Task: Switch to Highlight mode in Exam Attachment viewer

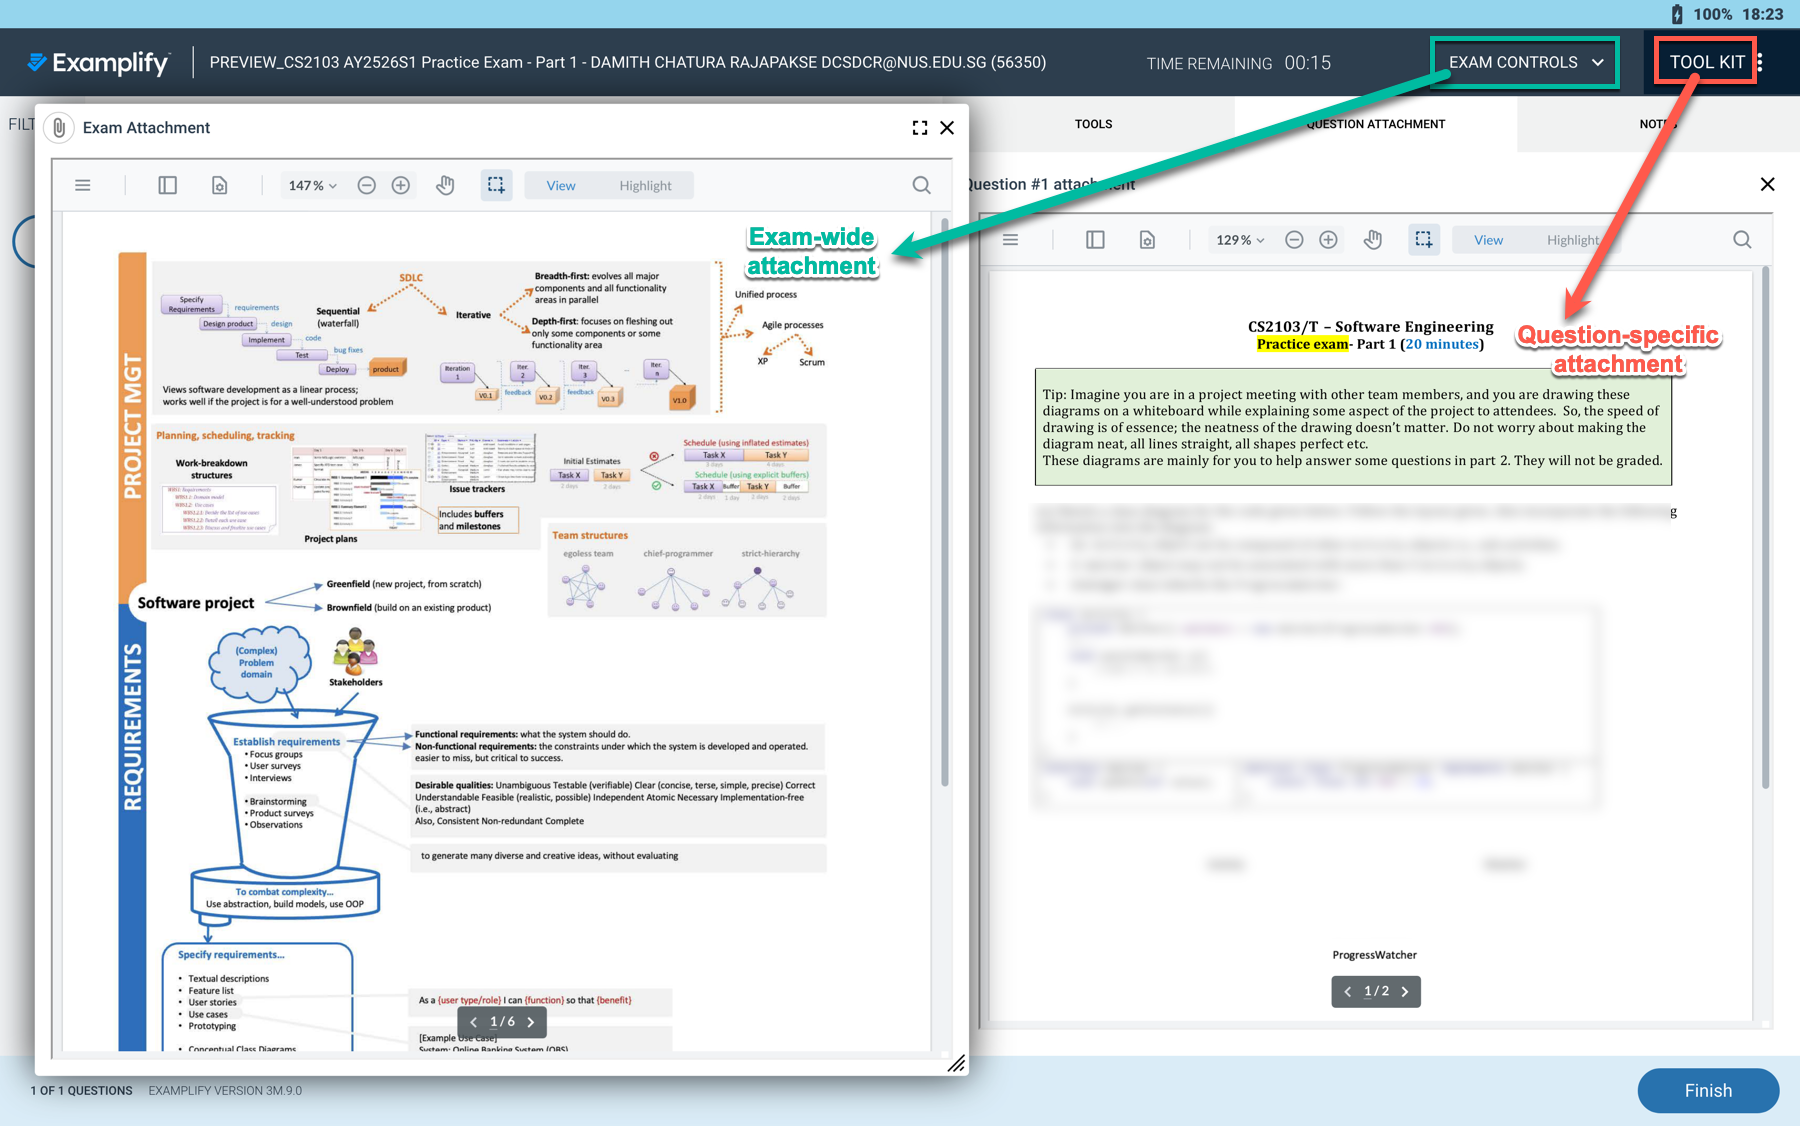Action: pyautogui.click(x=645, y=186)
